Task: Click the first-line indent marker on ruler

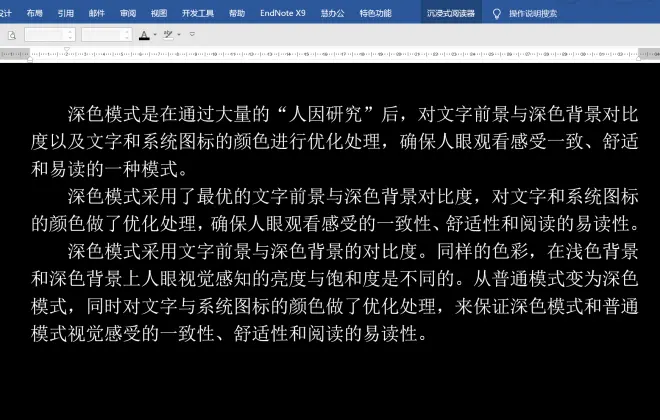Action: (x=67, y=50)
